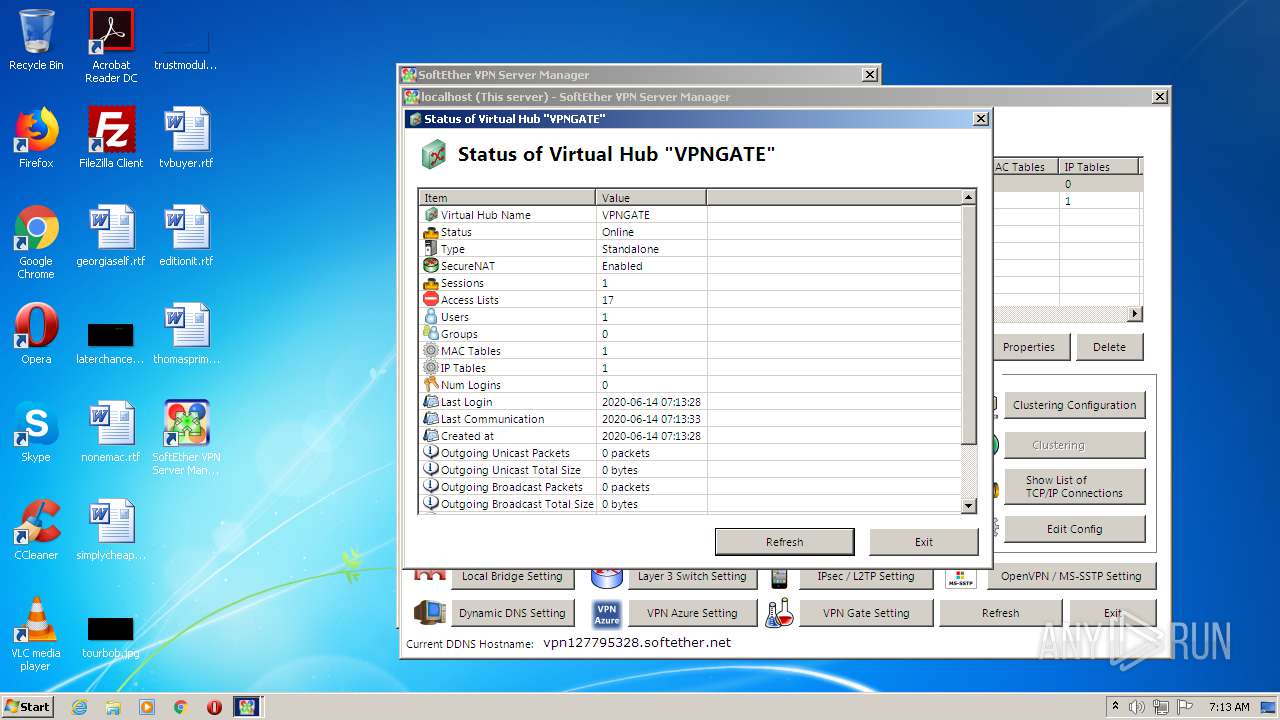The width and height of the screenshot is (1280, 720).
Task: Open tvbuyer.rtf desktop file
Action: pyautogui.click(x=186, y=138)
